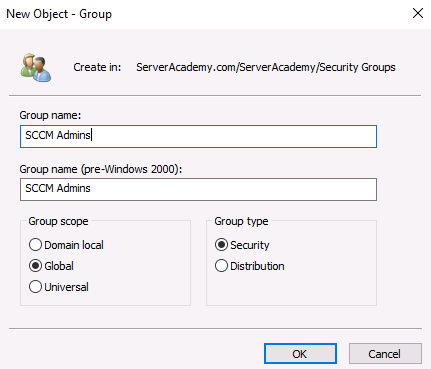Image resolution: width=431 pixels, height=369 pixels.
Task: Click the 'Group name (pre-Windows 2000):' label
Action: coord(101,169)
